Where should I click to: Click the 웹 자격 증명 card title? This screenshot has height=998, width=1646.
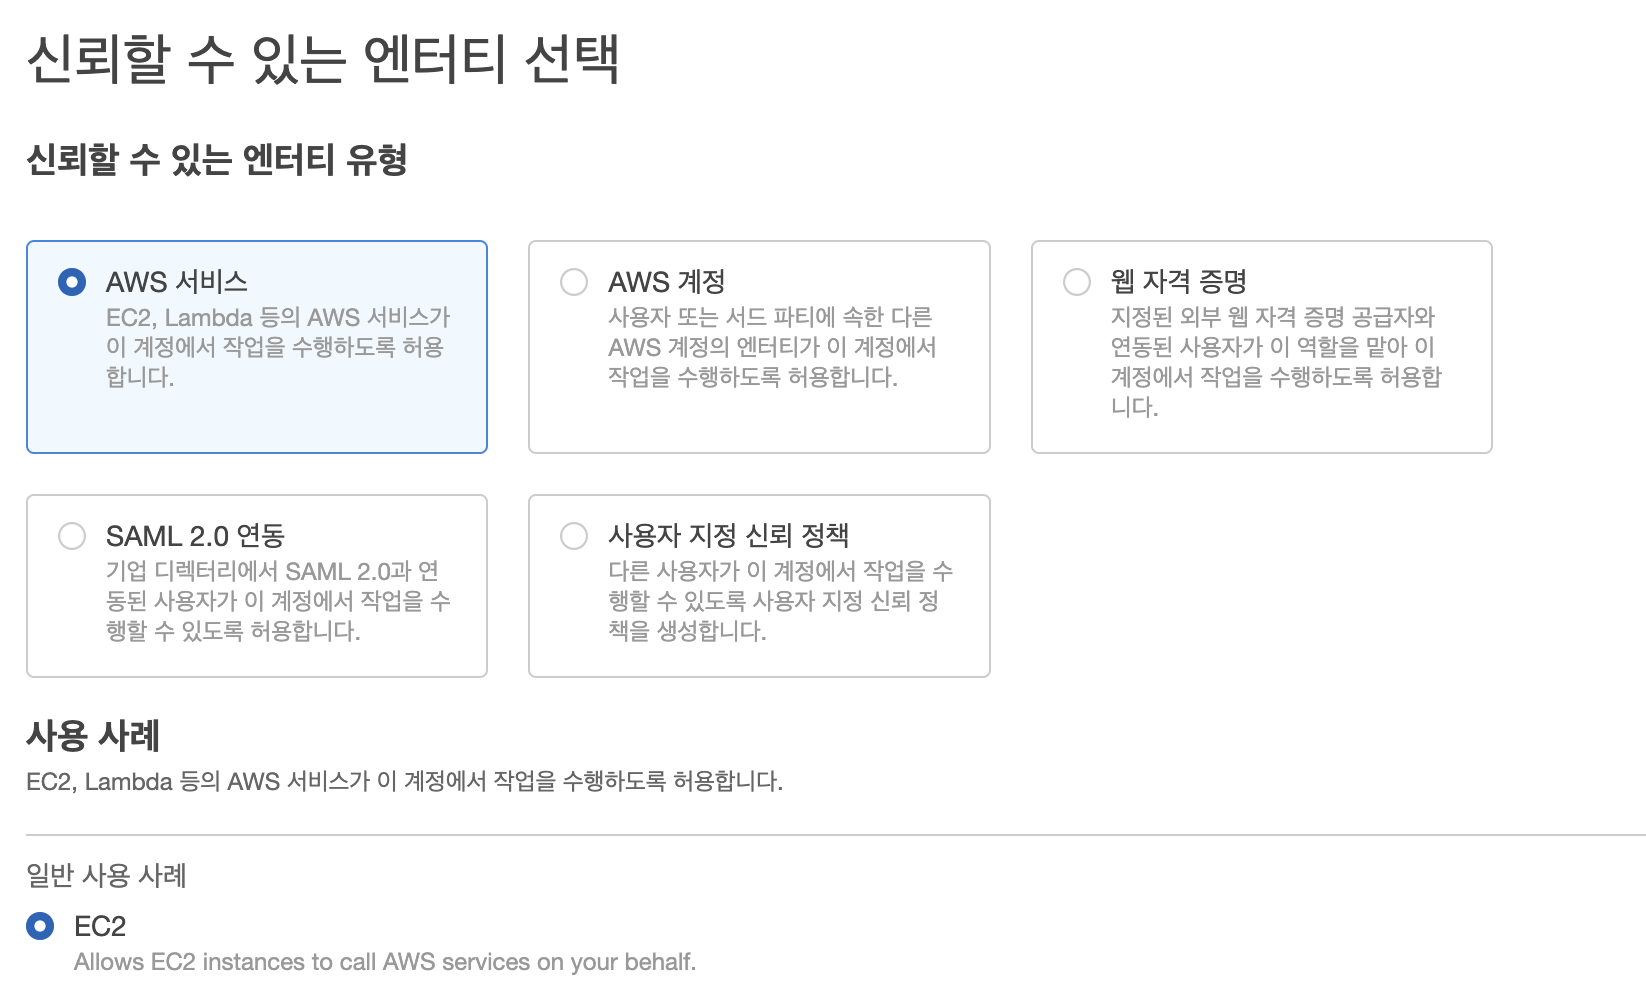coord(1179,282)
